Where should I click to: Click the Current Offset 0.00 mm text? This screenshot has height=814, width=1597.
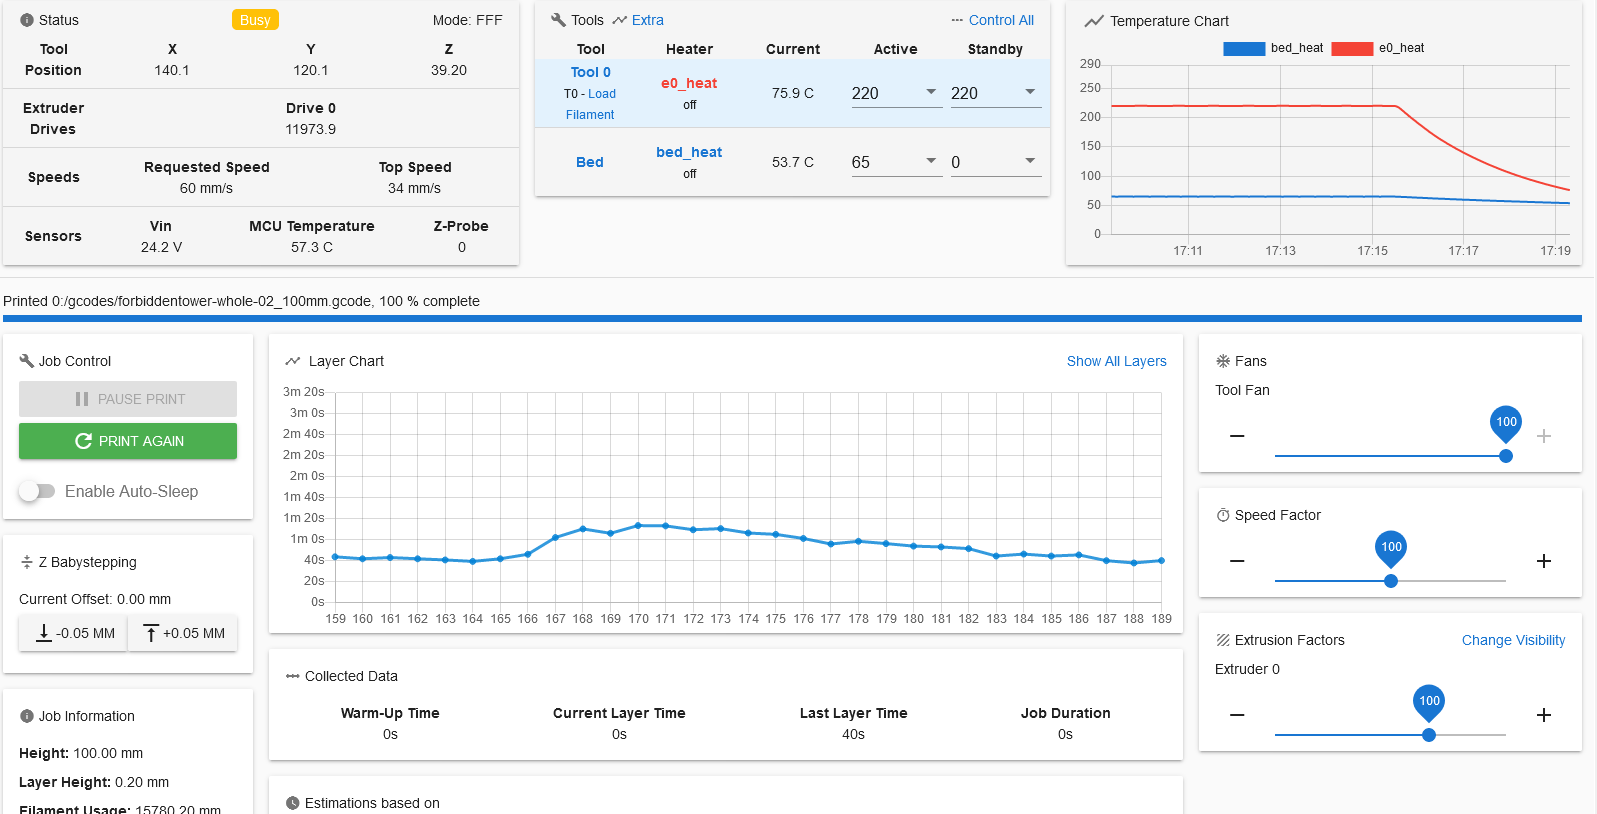pyautogui.click(x=95, y=599)
